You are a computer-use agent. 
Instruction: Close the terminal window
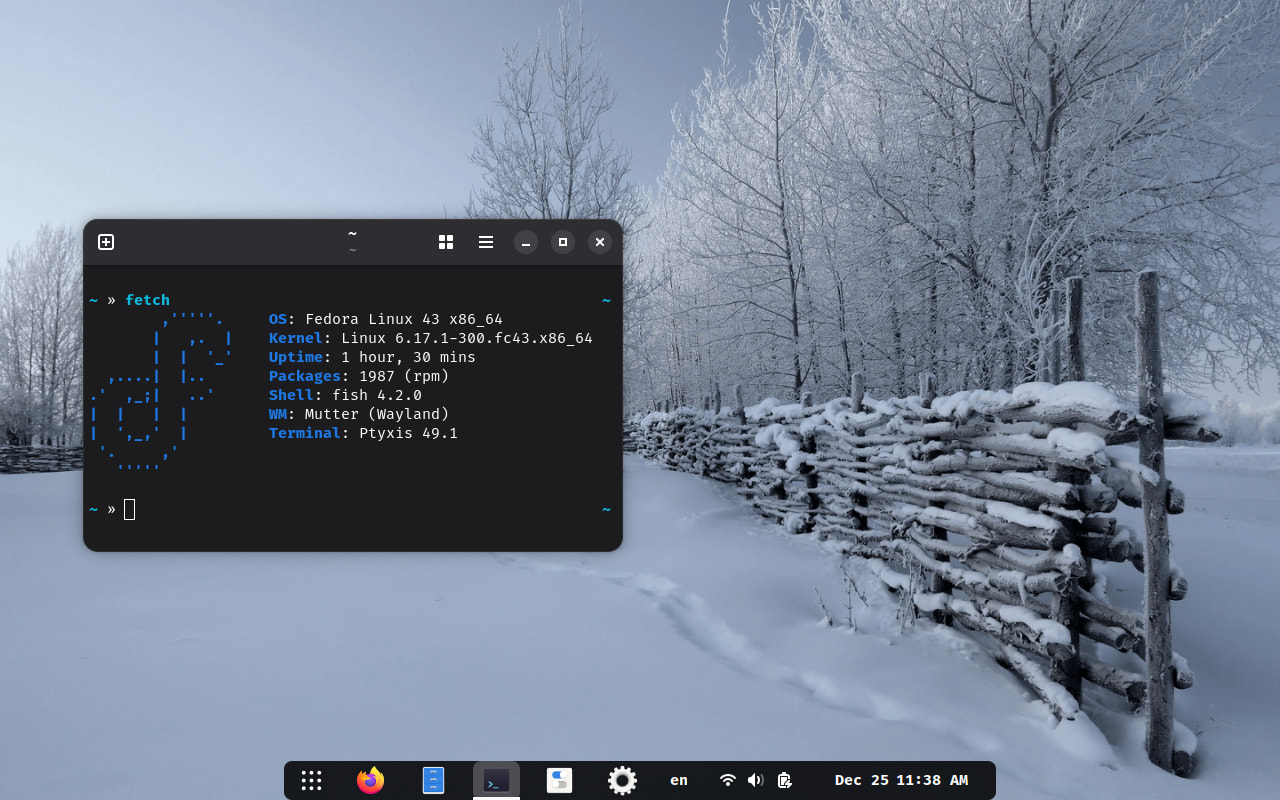click(599, 242)
